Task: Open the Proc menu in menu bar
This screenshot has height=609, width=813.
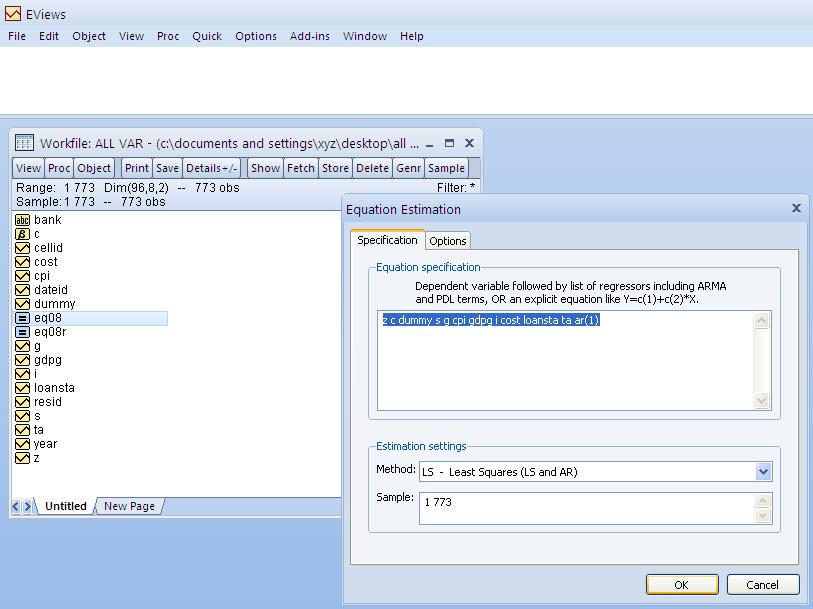Action: [x=168, y=36]
